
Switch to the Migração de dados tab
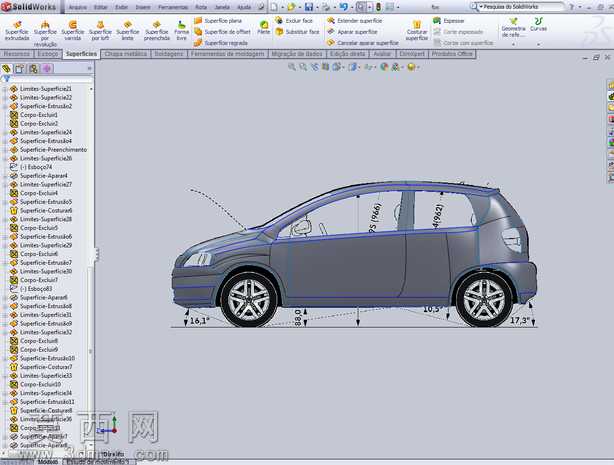pyautogui.click(x=296, y=54)
